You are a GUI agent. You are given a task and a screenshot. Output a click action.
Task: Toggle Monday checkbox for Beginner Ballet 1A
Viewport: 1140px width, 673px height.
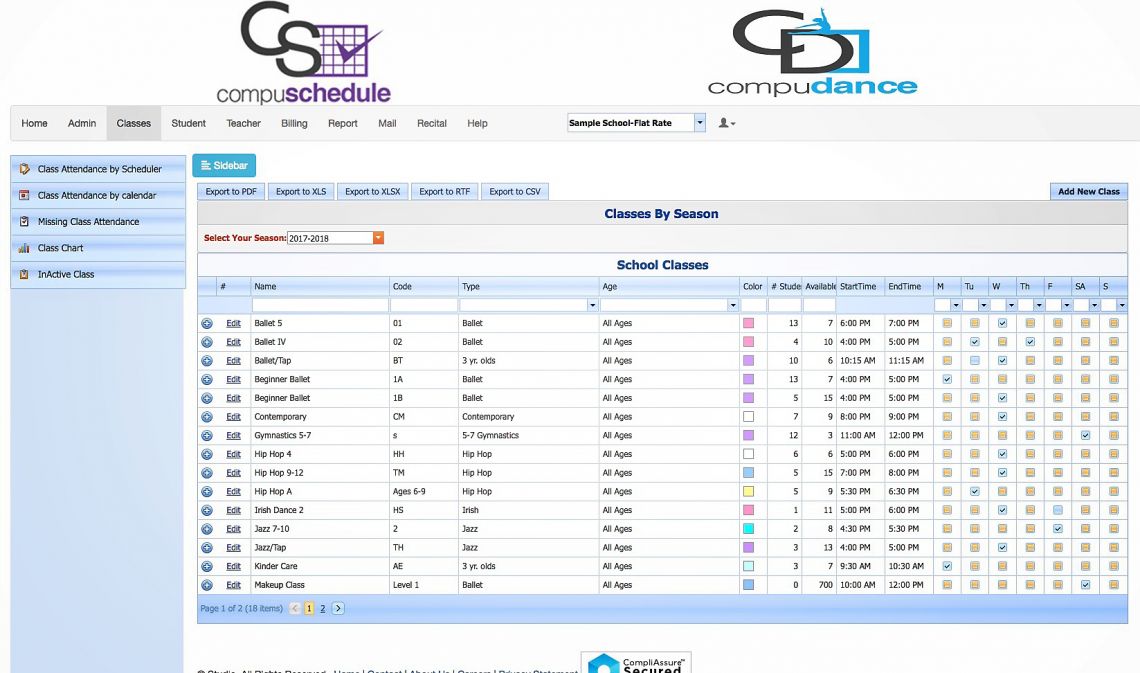947,380
